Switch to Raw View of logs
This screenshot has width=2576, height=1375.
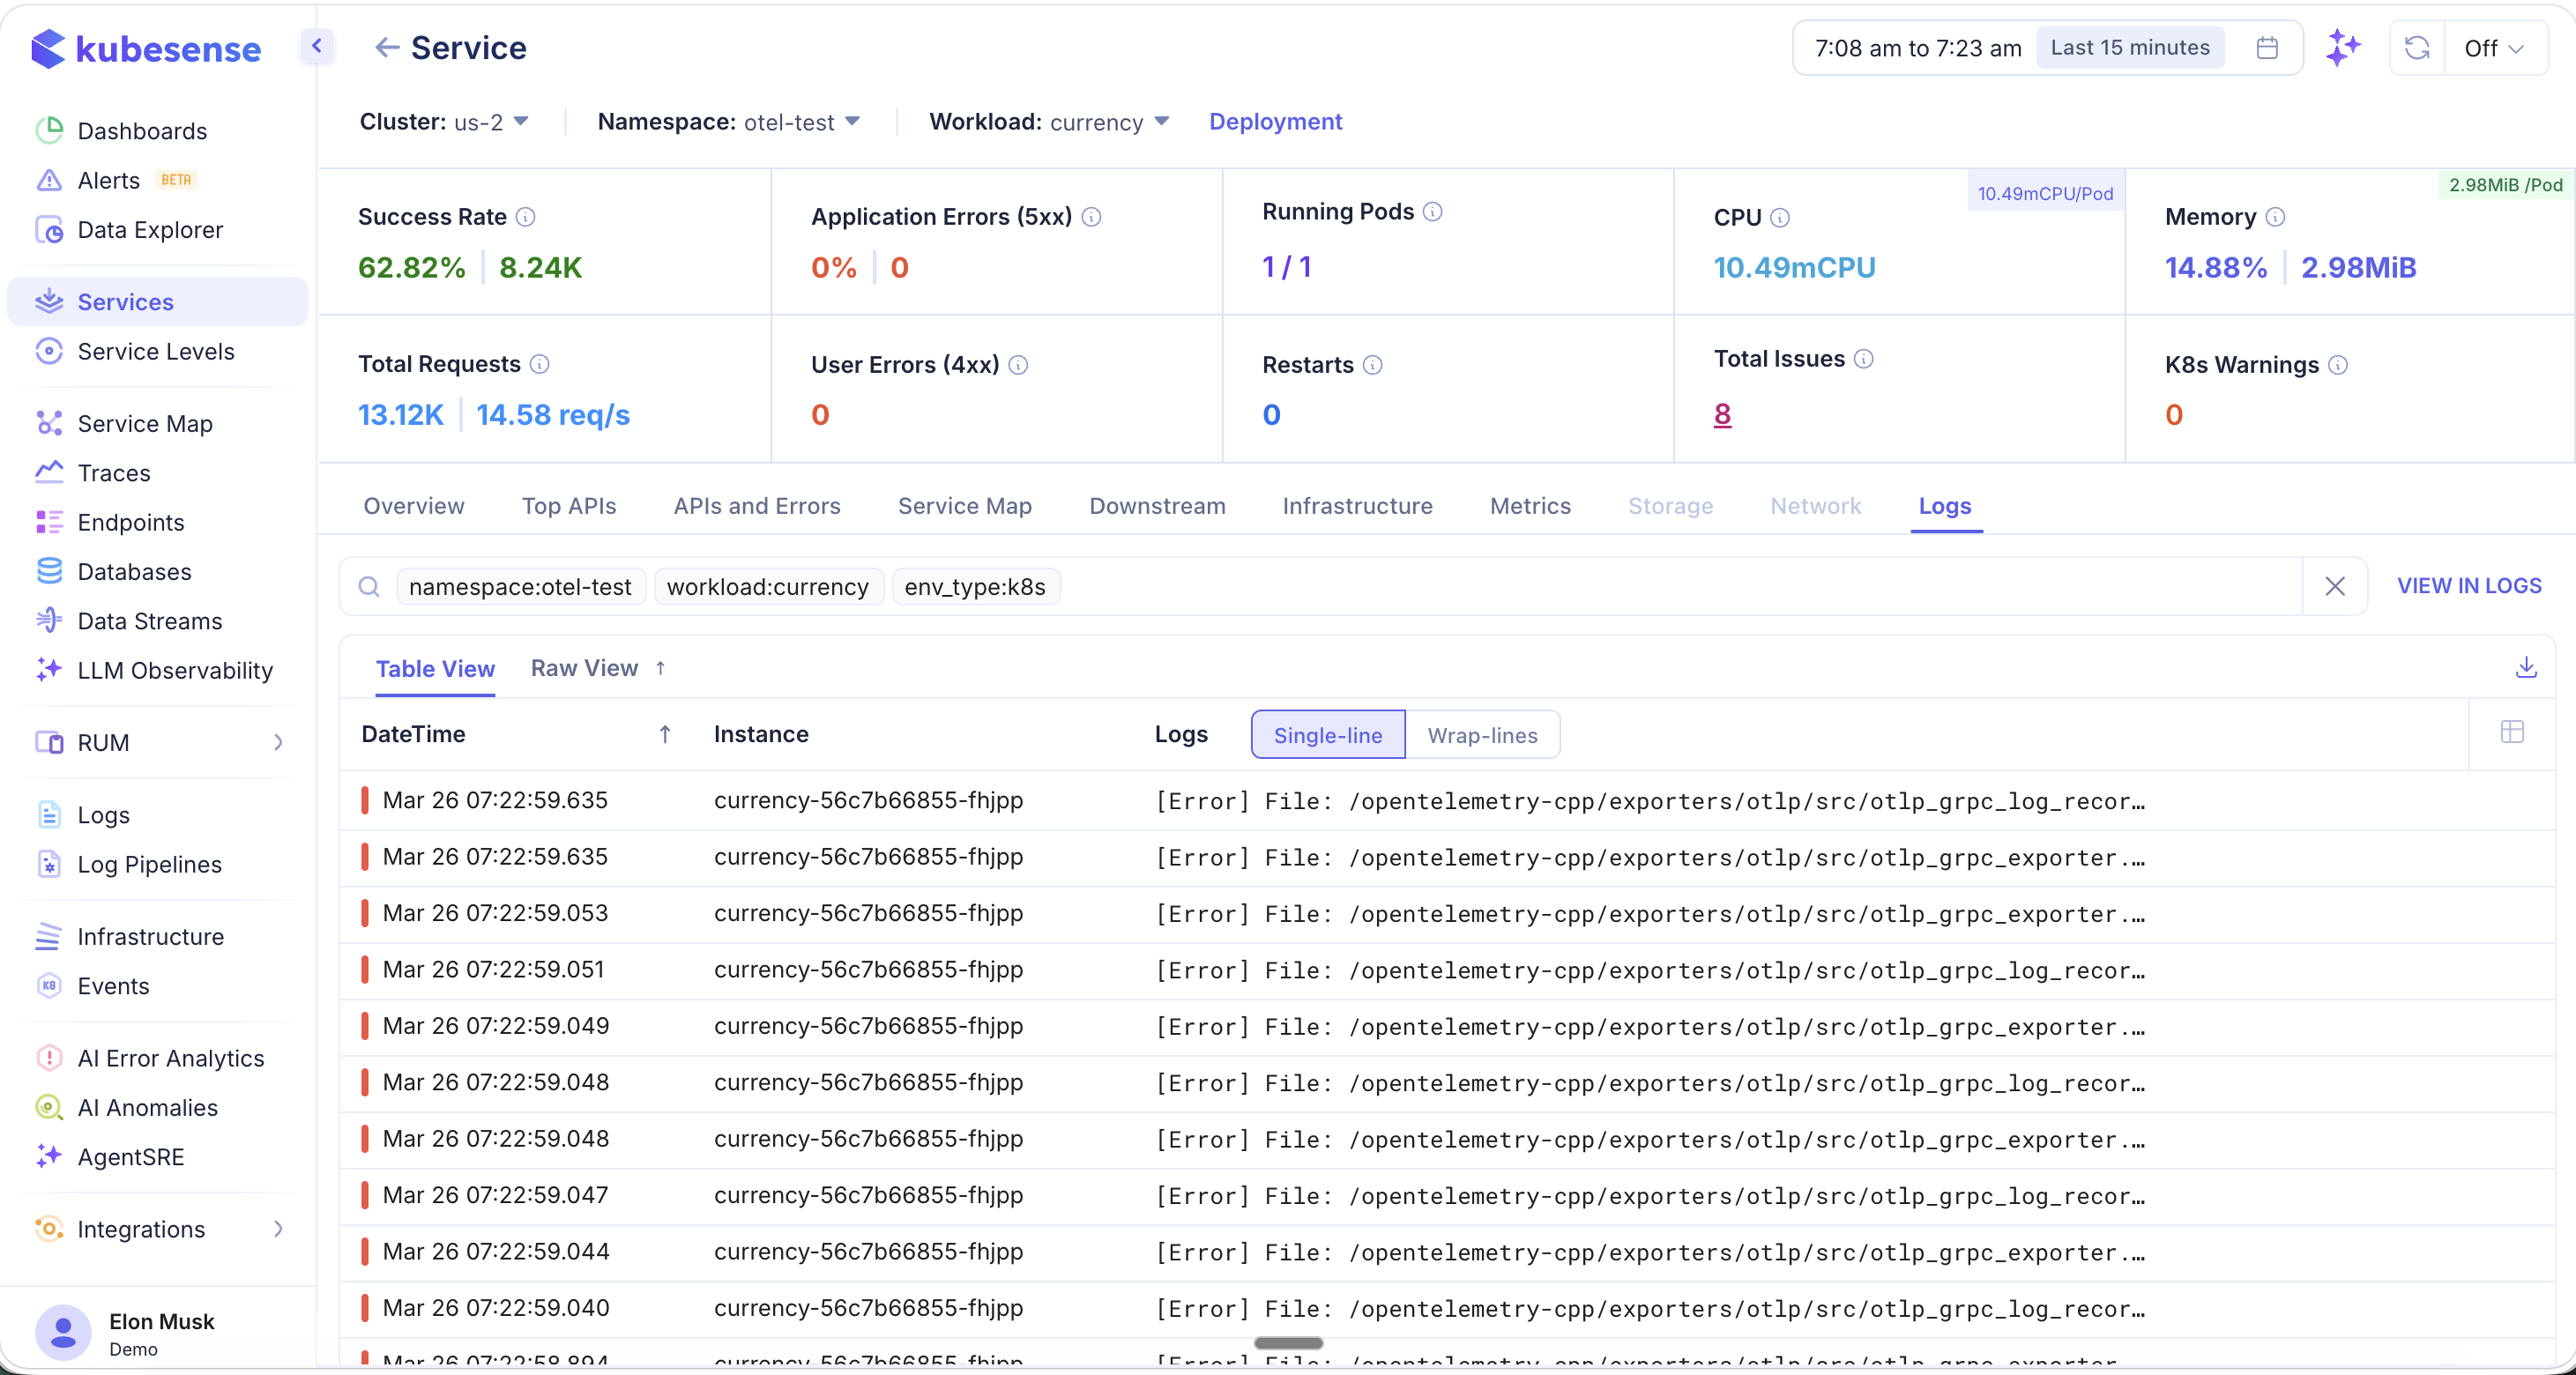tap(584, 667)
